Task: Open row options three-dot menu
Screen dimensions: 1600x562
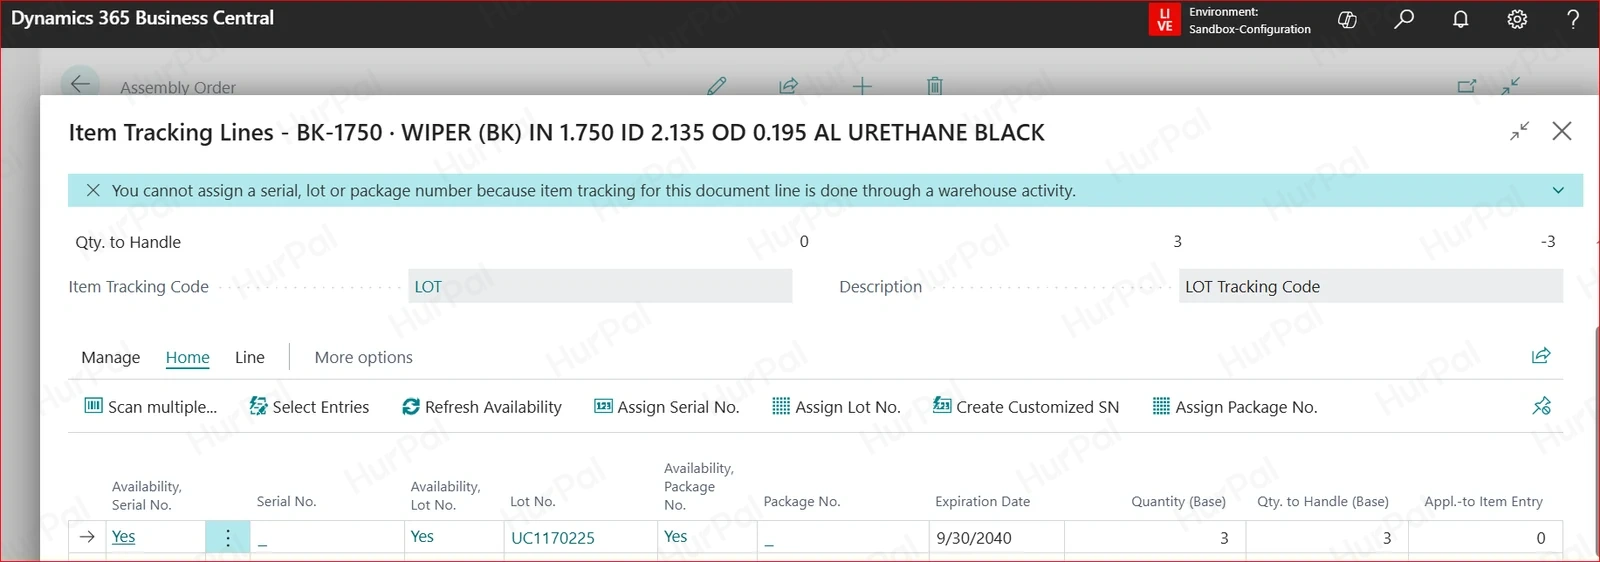Action: (228, 538)
